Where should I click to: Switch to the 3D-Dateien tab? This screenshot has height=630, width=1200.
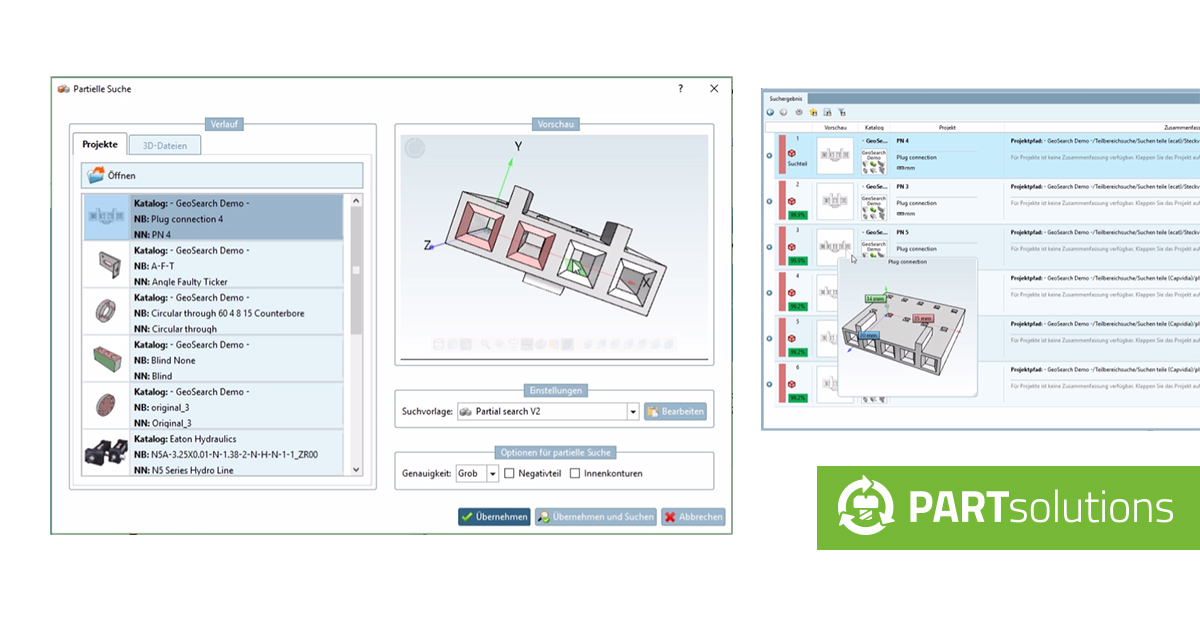pos(165,145)
